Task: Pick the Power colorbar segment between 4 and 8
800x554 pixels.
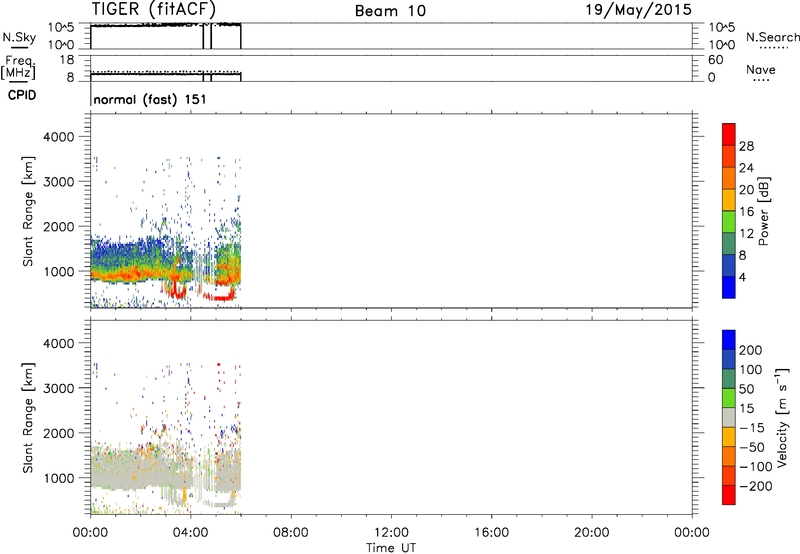Action: (729, 266)
